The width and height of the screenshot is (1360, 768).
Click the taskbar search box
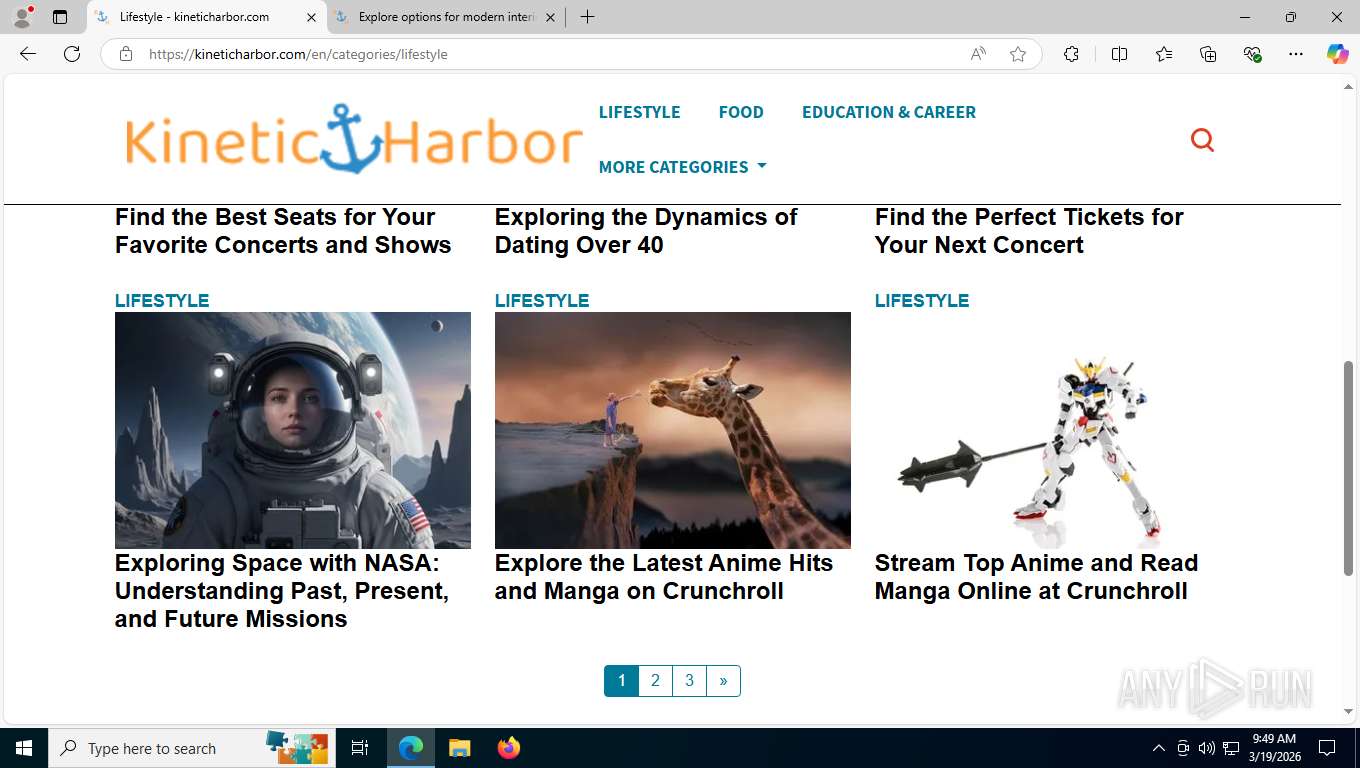pyautogui.click(x=190, y=748)
